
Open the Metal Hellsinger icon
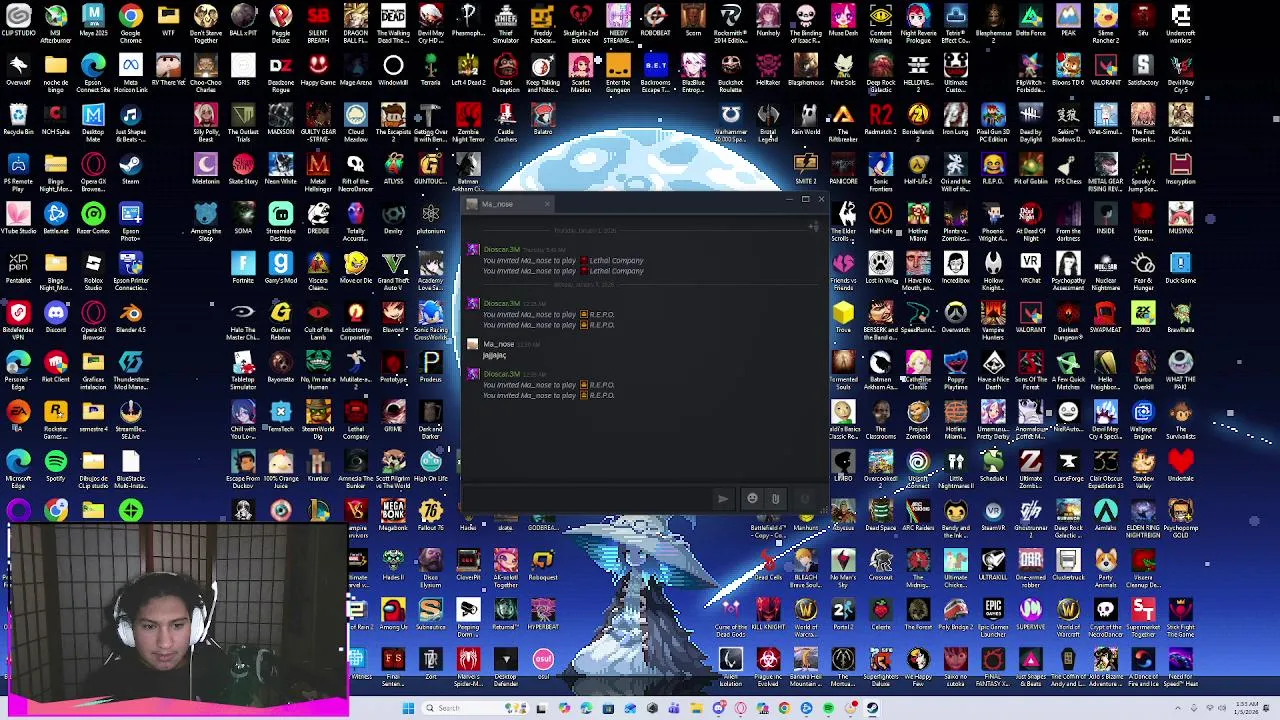(x=318, y=170)
